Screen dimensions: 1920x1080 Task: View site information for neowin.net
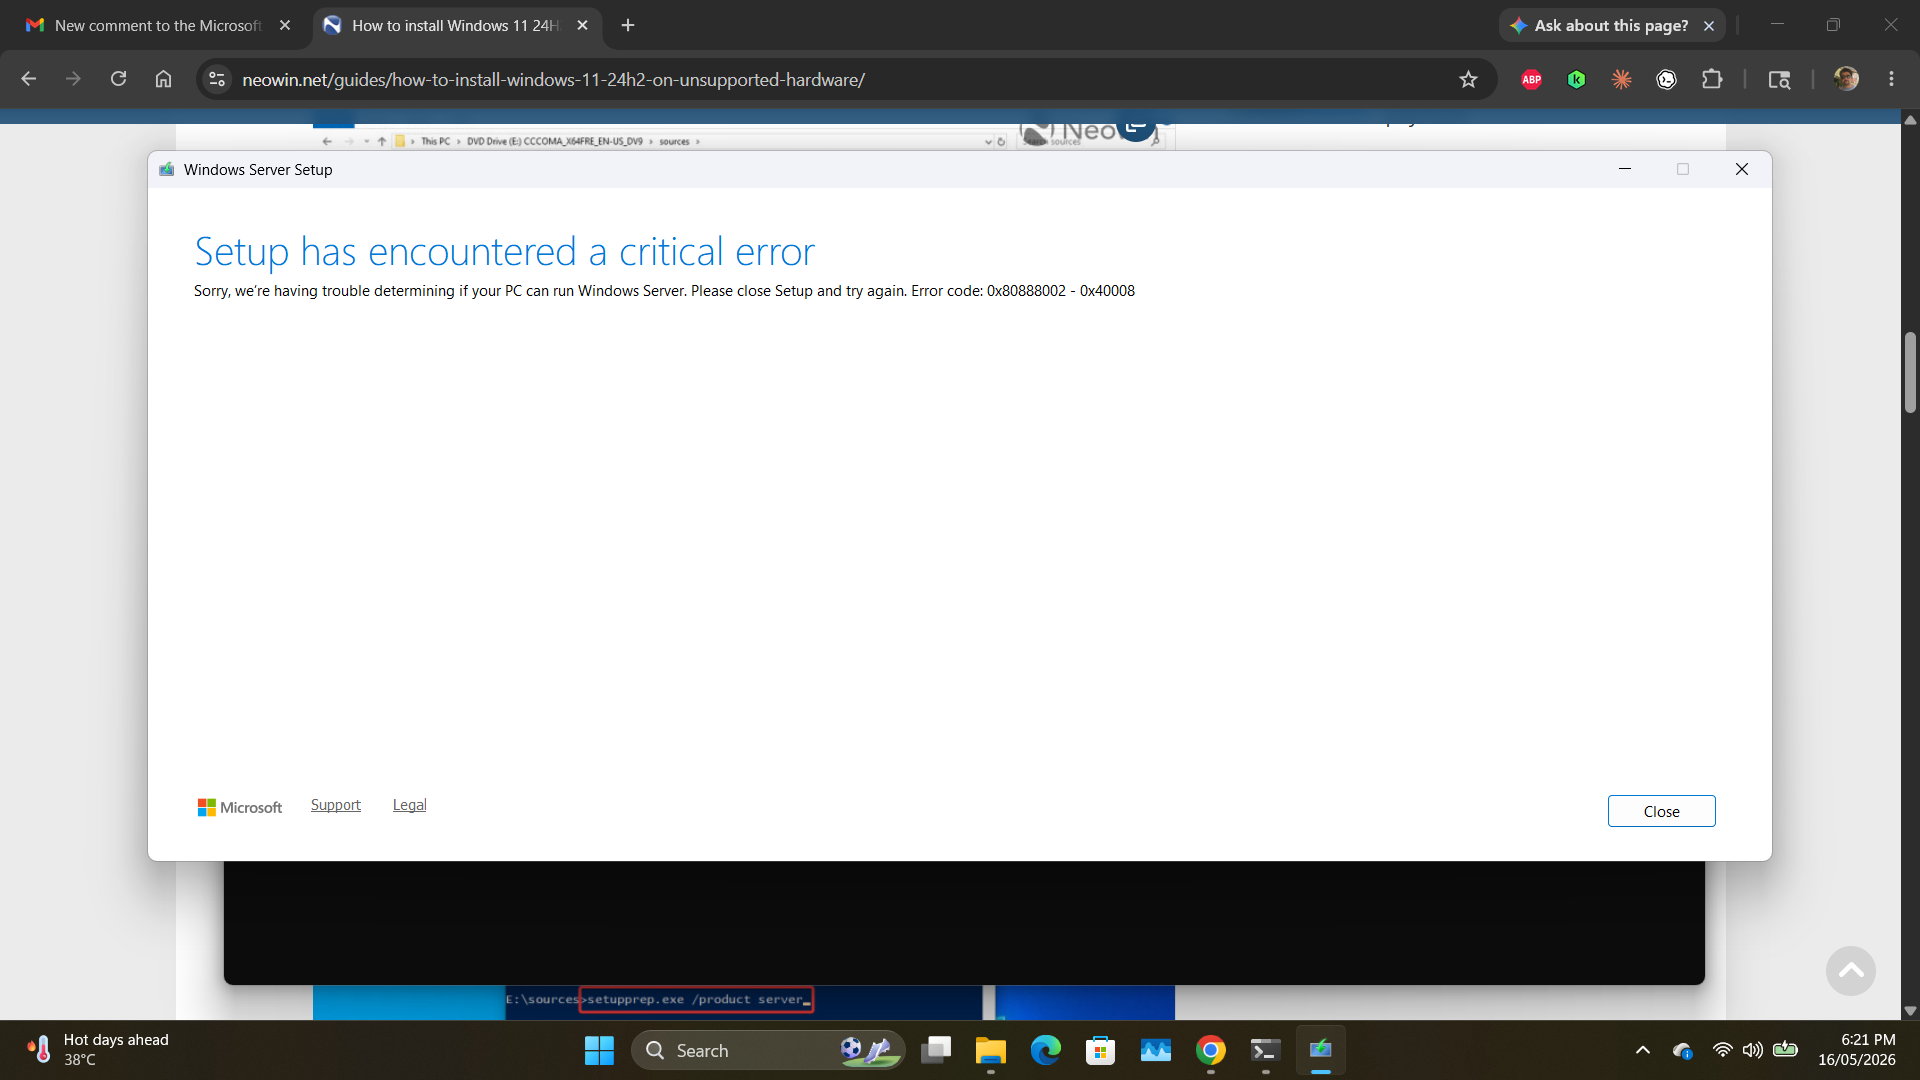pos(217,79)
